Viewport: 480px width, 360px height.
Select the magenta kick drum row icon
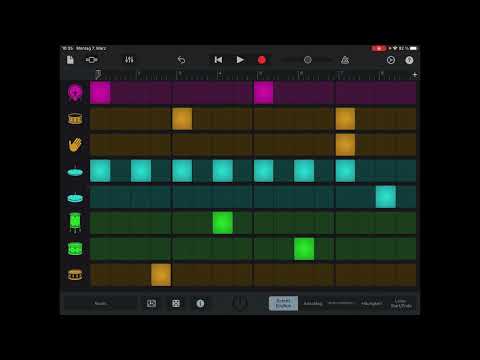pos(75,93)
